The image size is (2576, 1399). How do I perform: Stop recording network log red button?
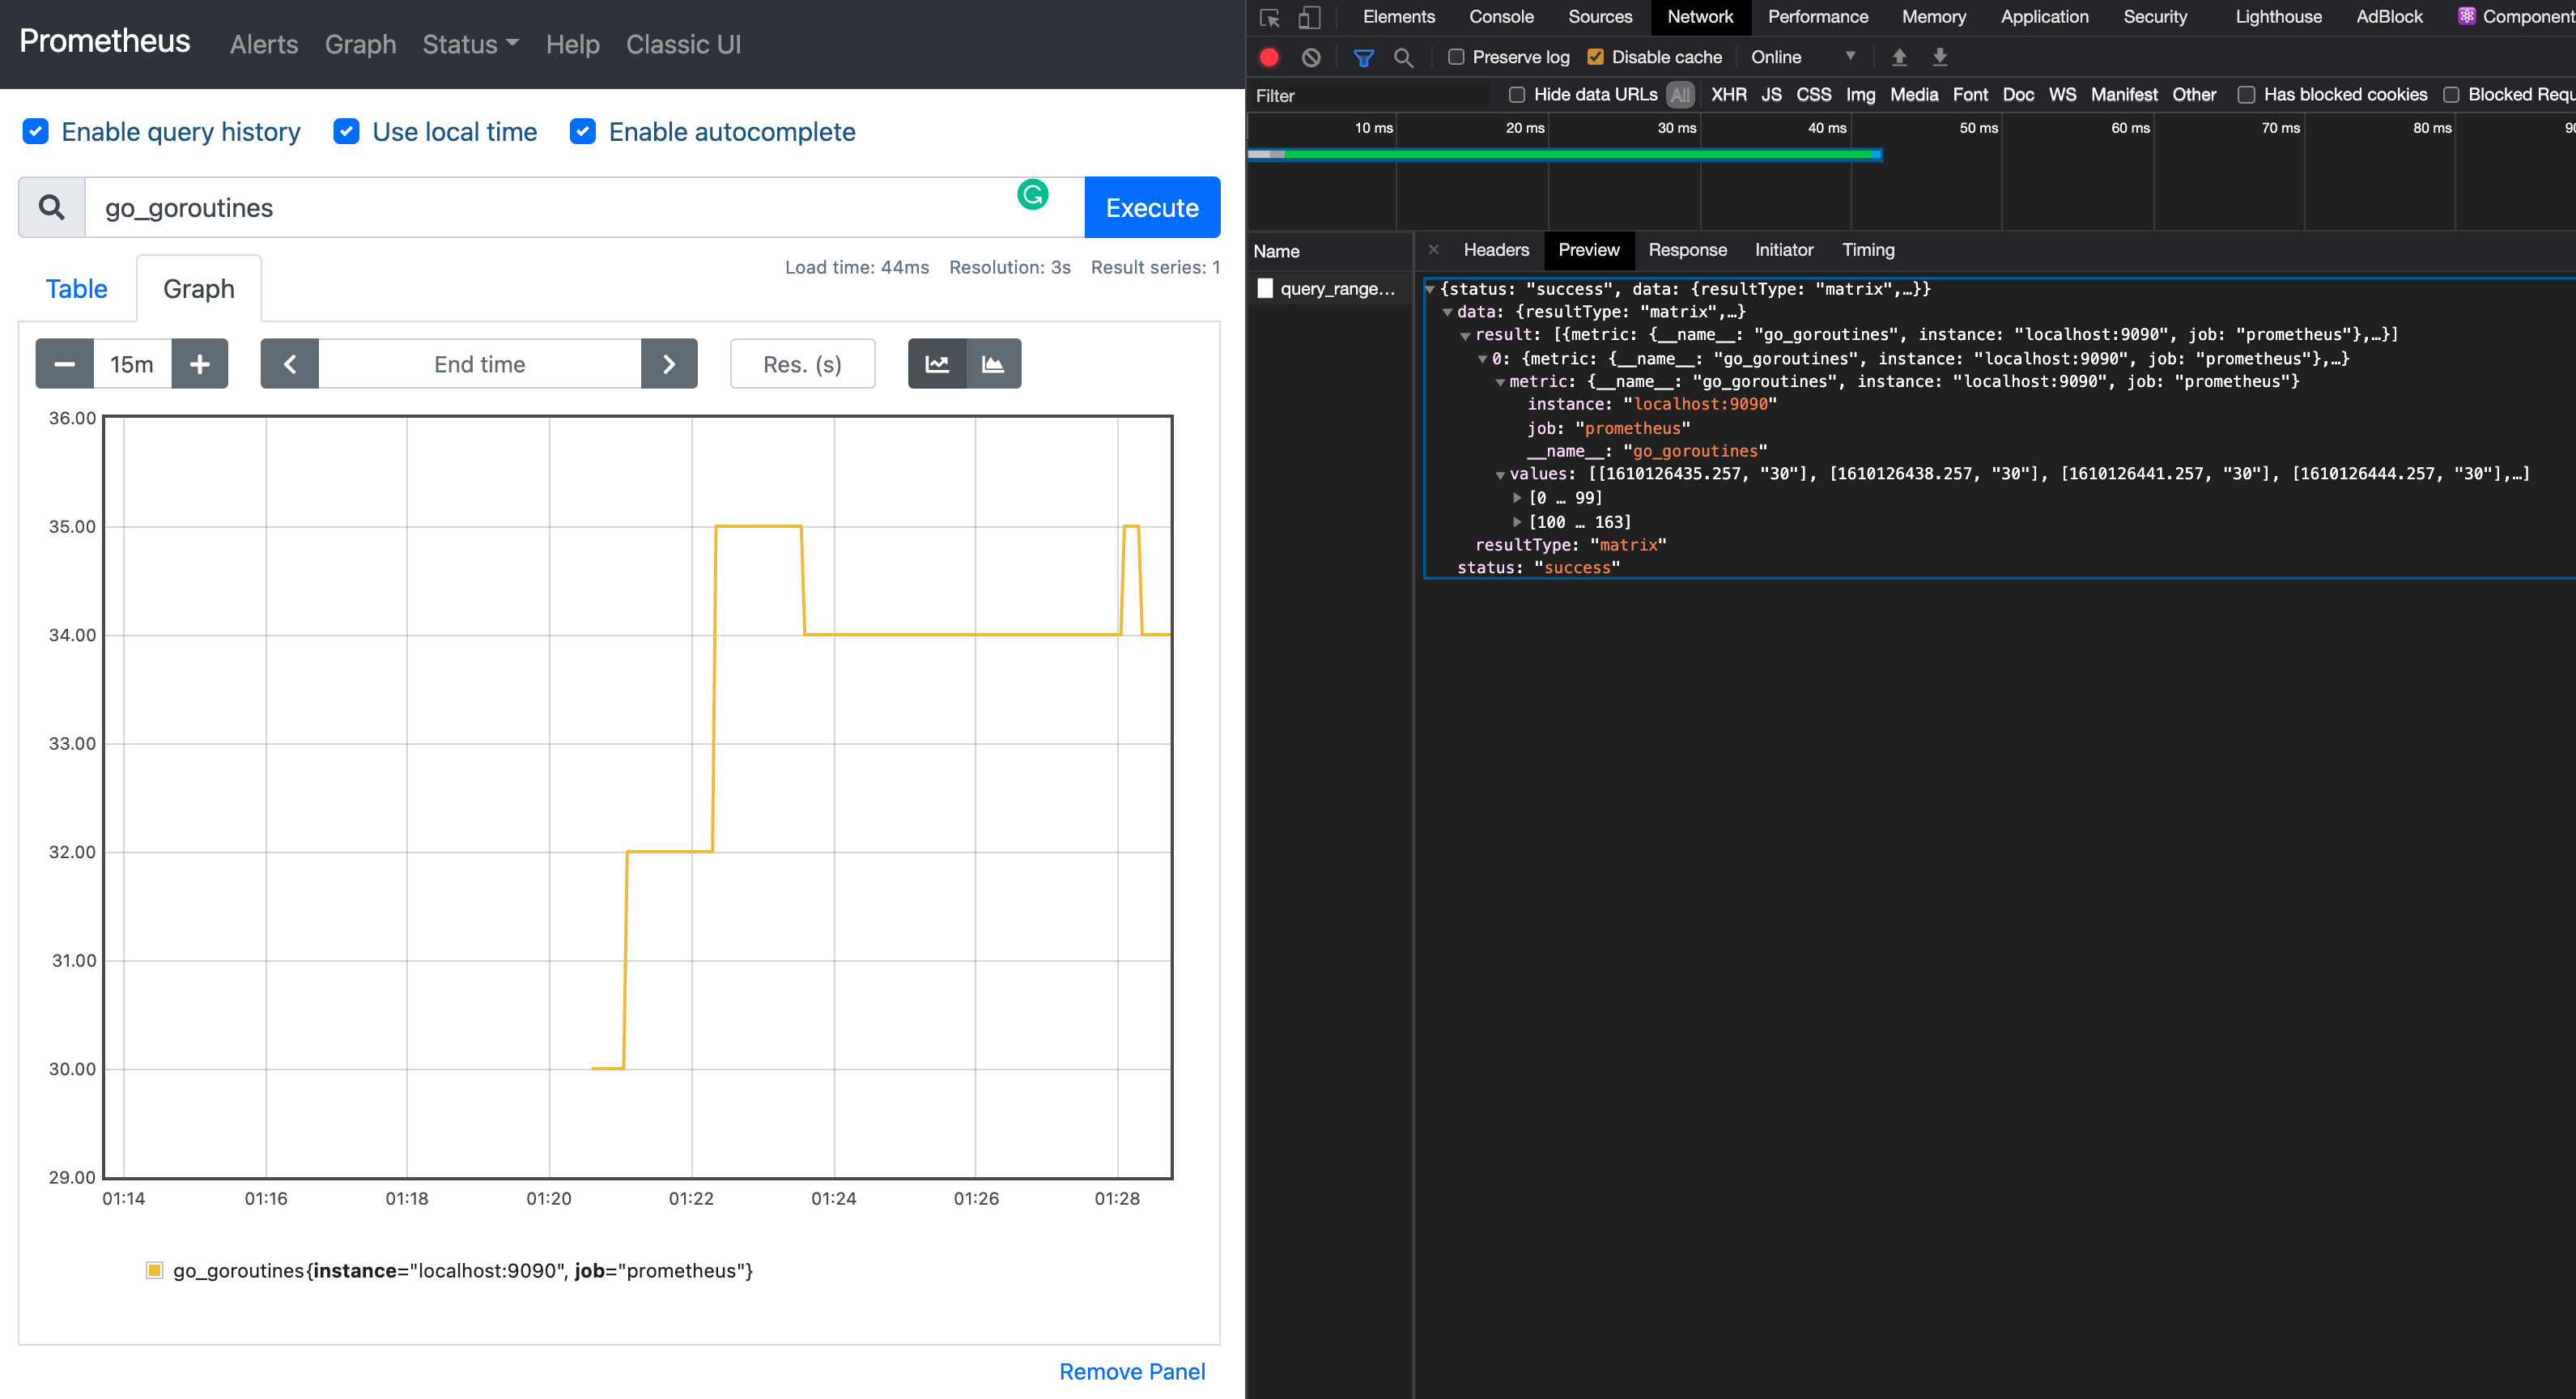click(x=1269, y=57)
